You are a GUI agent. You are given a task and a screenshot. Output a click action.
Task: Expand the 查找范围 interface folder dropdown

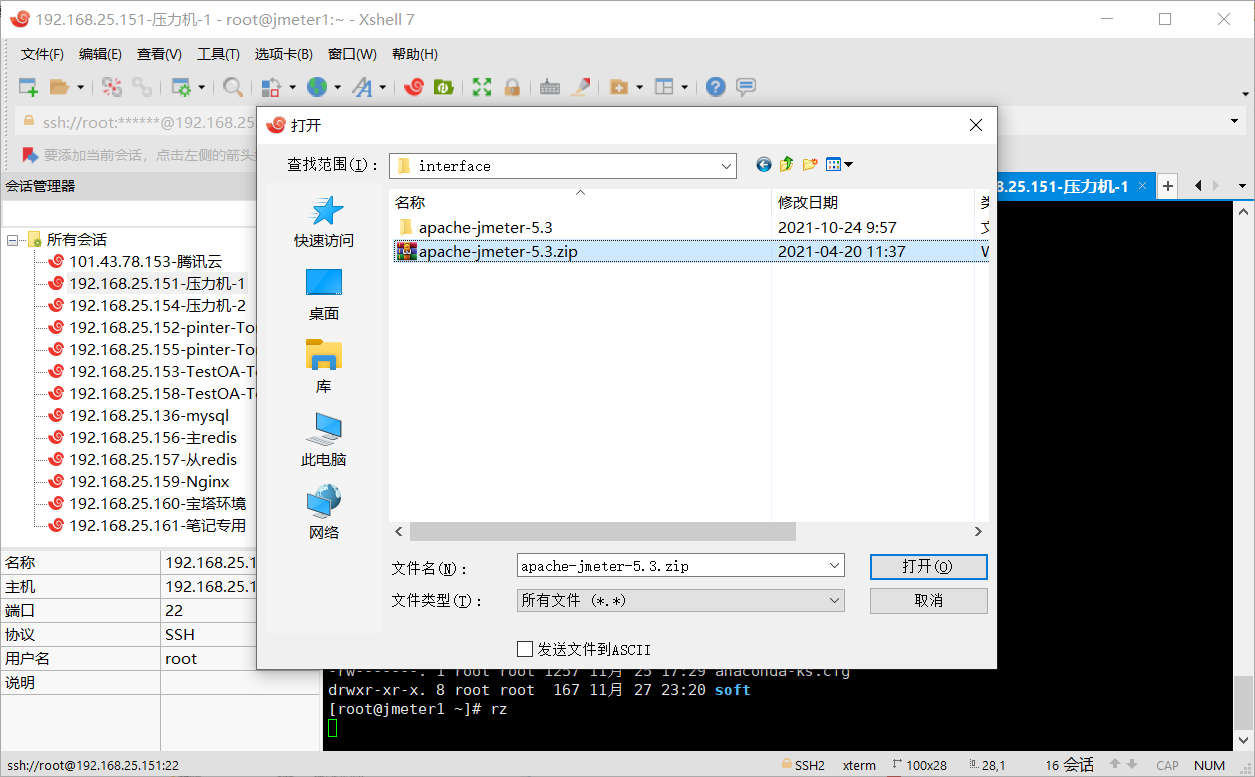[727, 166]
